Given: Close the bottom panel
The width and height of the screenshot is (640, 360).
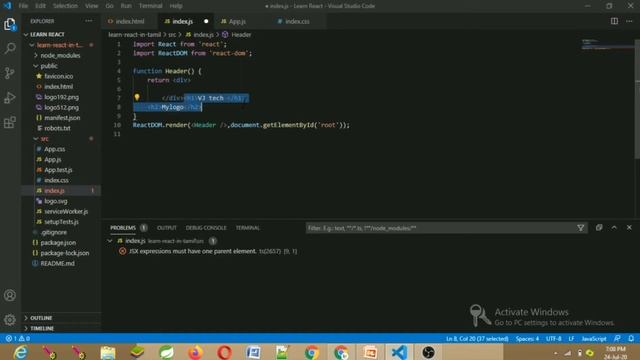Looking at the screenshot, I should tap(629, 227).
